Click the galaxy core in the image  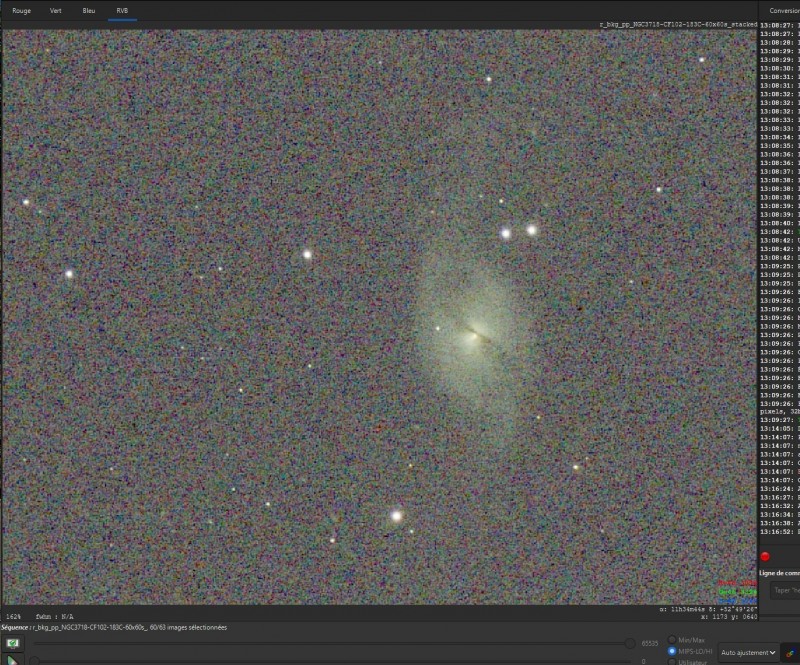point(476,333)
